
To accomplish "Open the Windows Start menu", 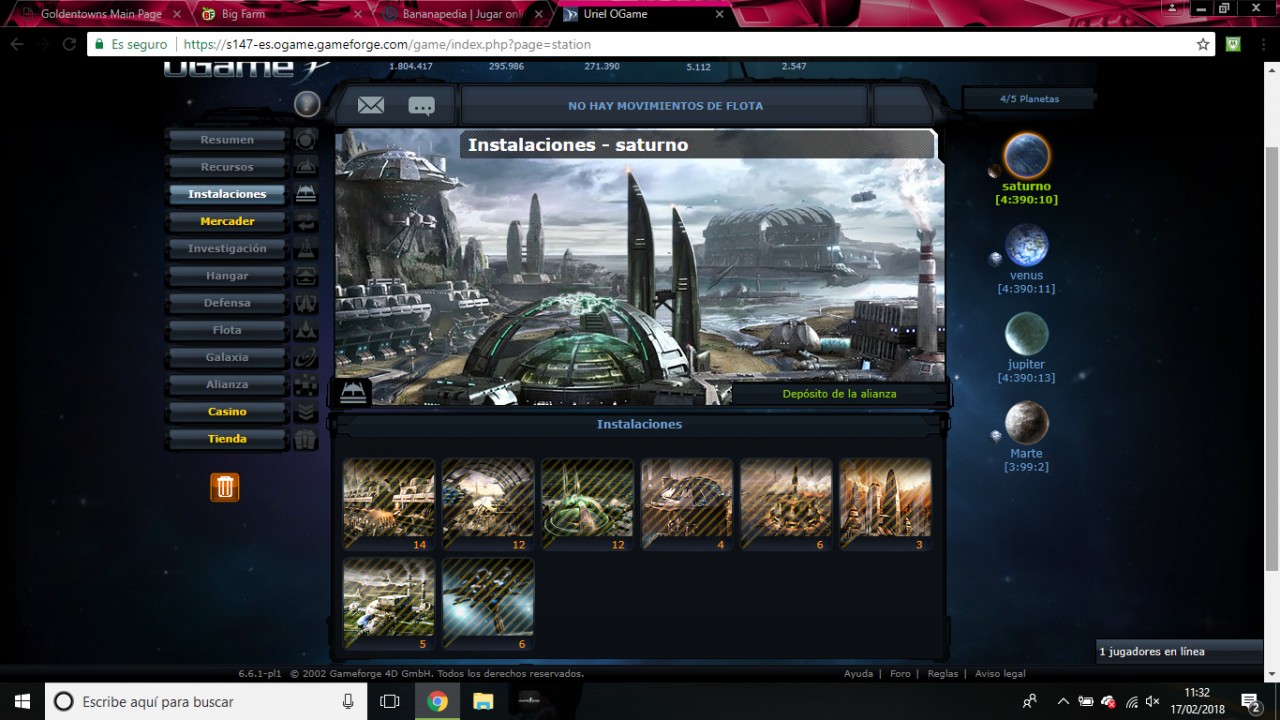I will coord(22,701).
